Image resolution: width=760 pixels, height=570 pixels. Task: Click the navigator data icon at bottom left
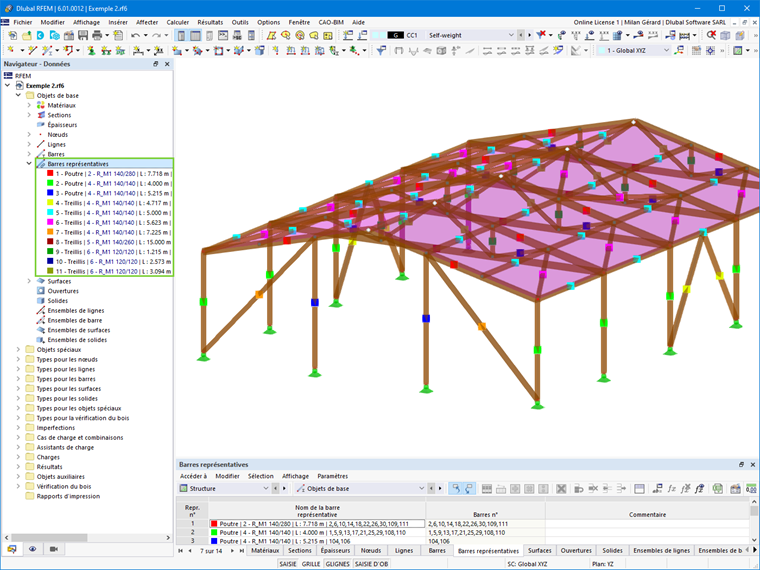[x=12, y=549]
